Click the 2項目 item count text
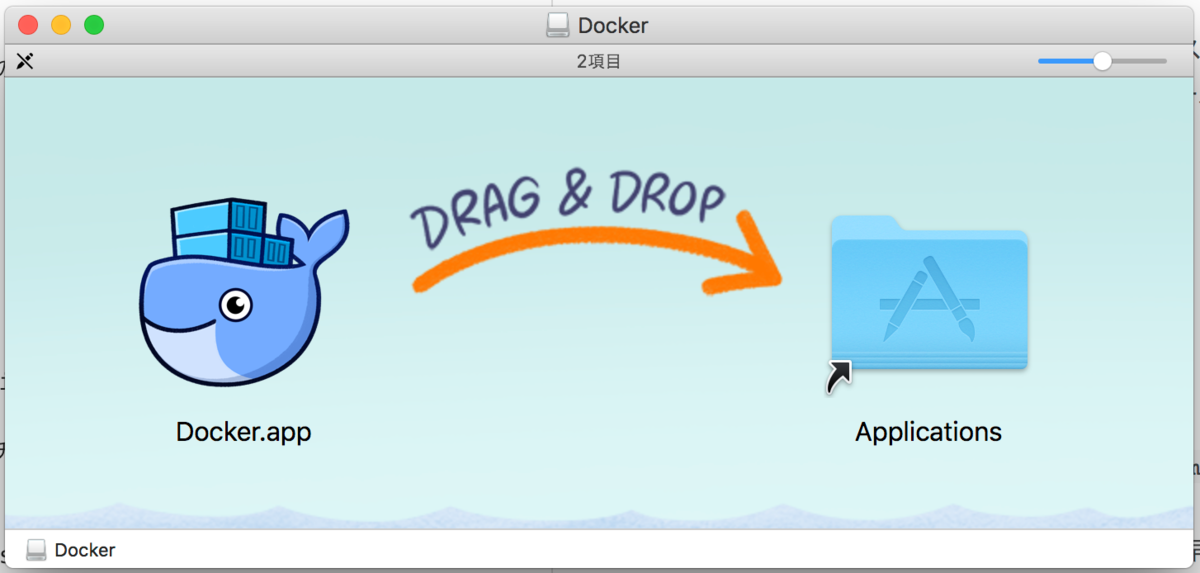The height and width of the screenshot is (573, 1200). [x=599, y=61]
